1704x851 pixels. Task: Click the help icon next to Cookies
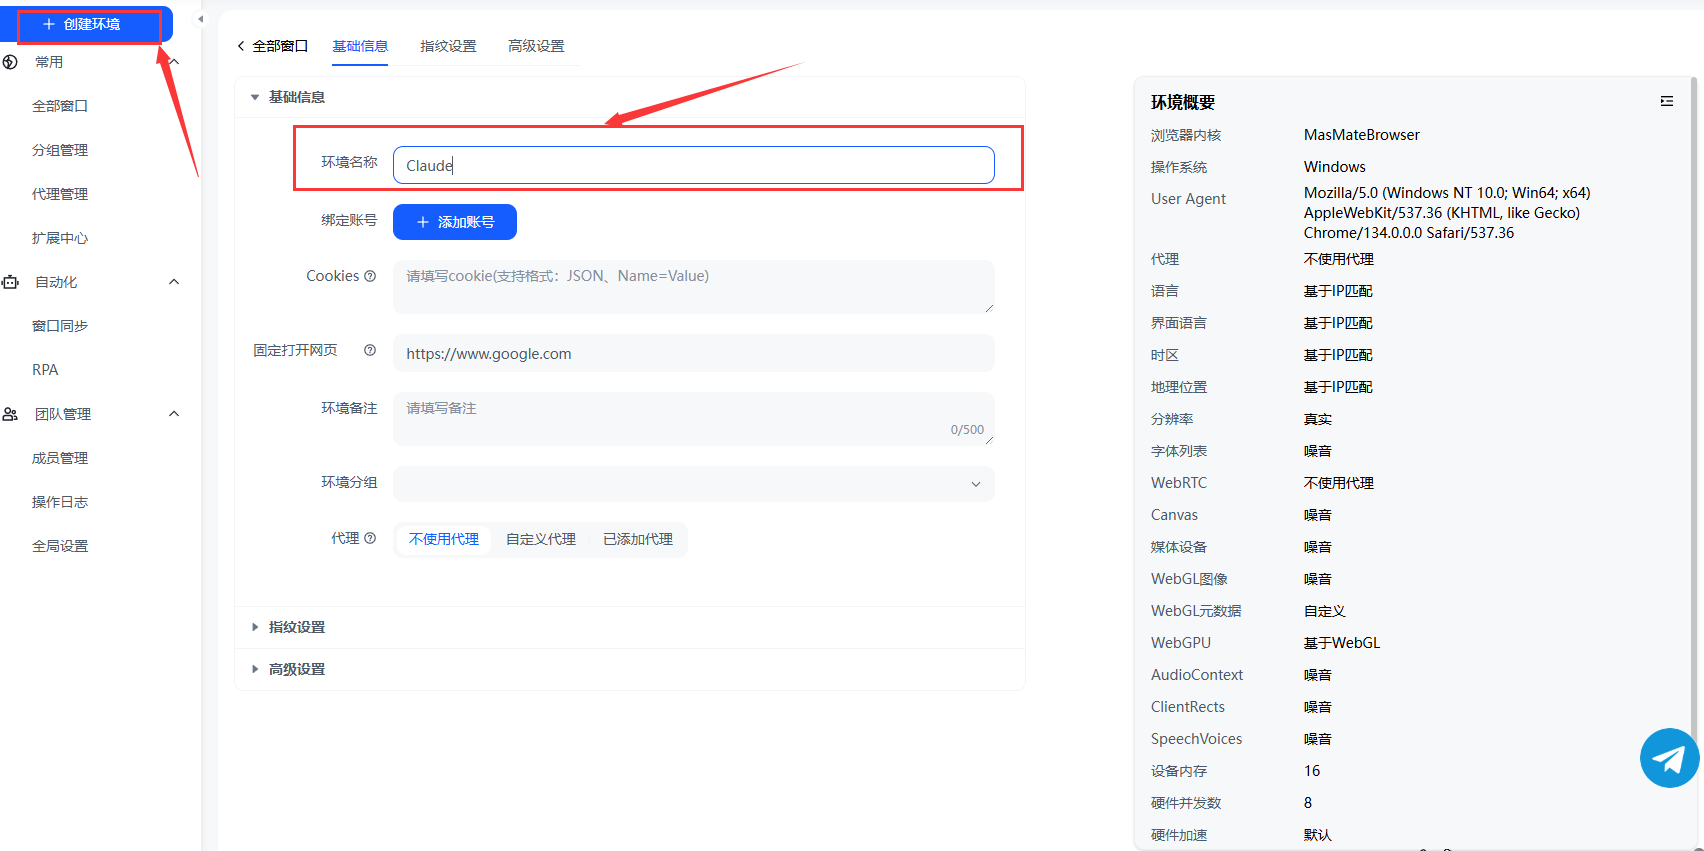370,276
